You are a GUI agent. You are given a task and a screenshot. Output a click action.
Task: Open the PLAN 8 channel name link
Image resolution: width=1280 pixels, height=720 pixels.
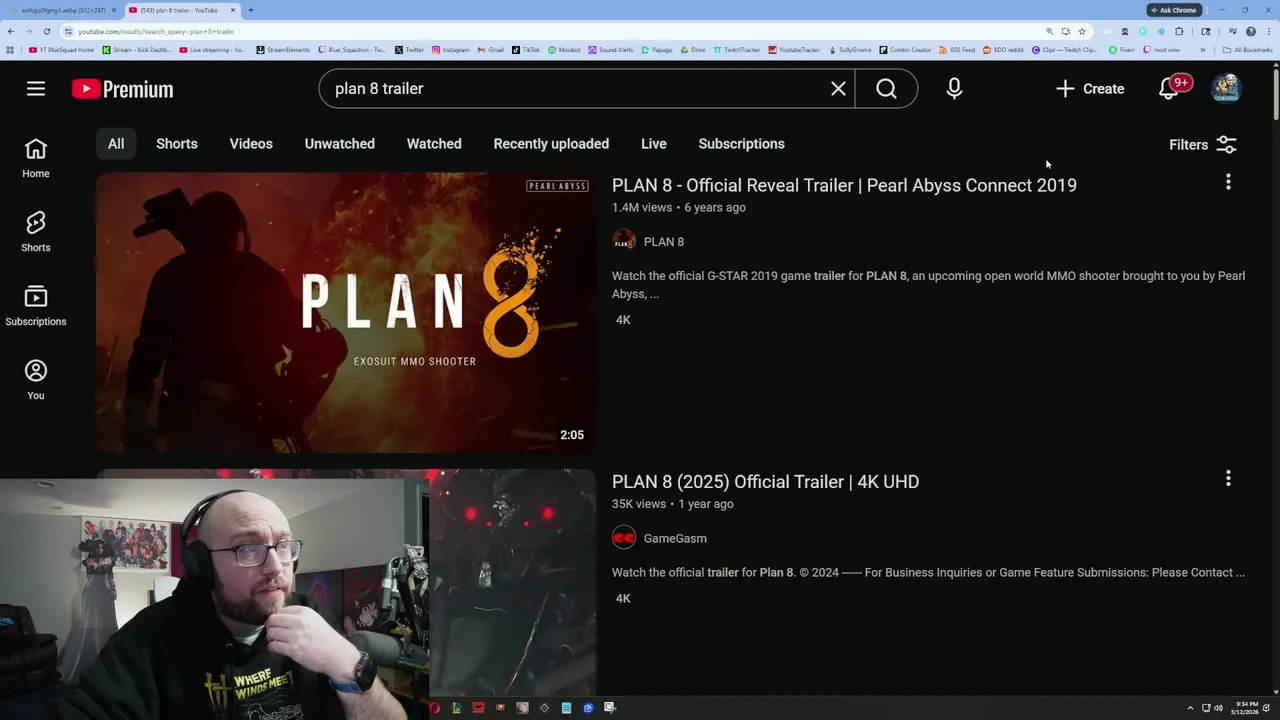click(664, 242)
